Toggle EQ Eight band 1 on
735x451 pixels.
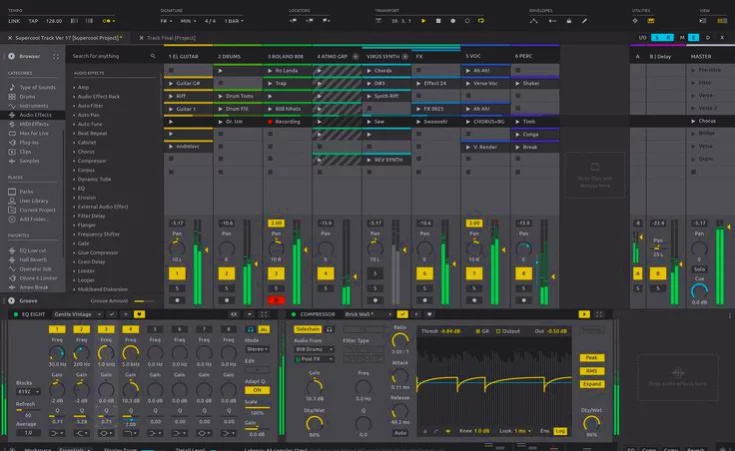click(x=57, y=330)
